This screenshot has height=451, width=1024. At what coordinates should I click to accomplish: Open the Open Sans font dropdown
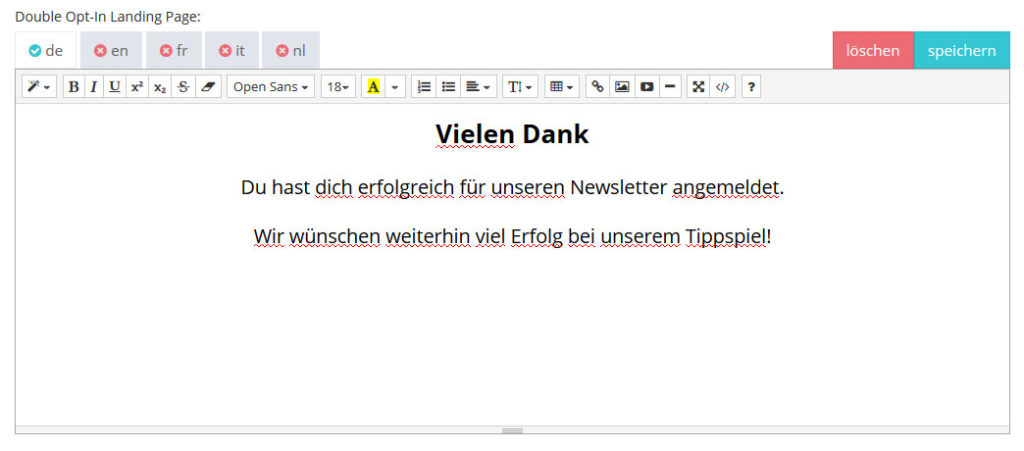(270, 87)
